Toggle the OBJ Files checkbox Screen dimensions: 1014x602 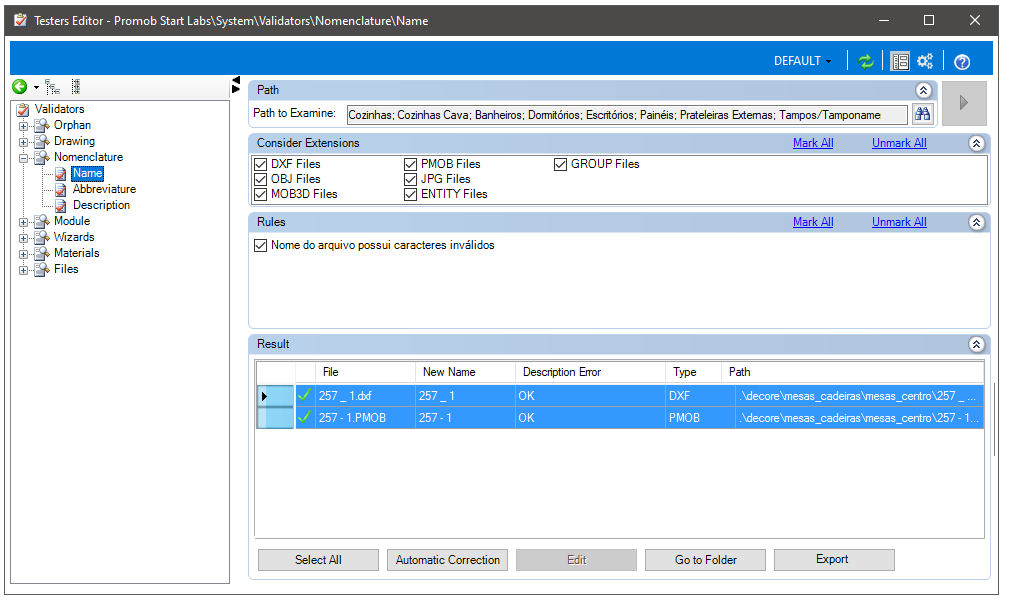[x=261, y=179]
